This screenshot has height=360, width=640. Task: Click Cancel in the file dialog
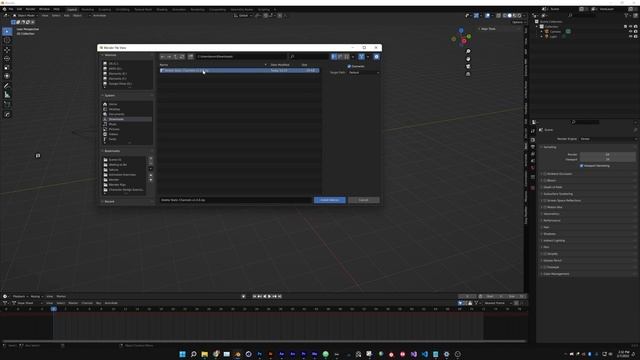(363, 200)
